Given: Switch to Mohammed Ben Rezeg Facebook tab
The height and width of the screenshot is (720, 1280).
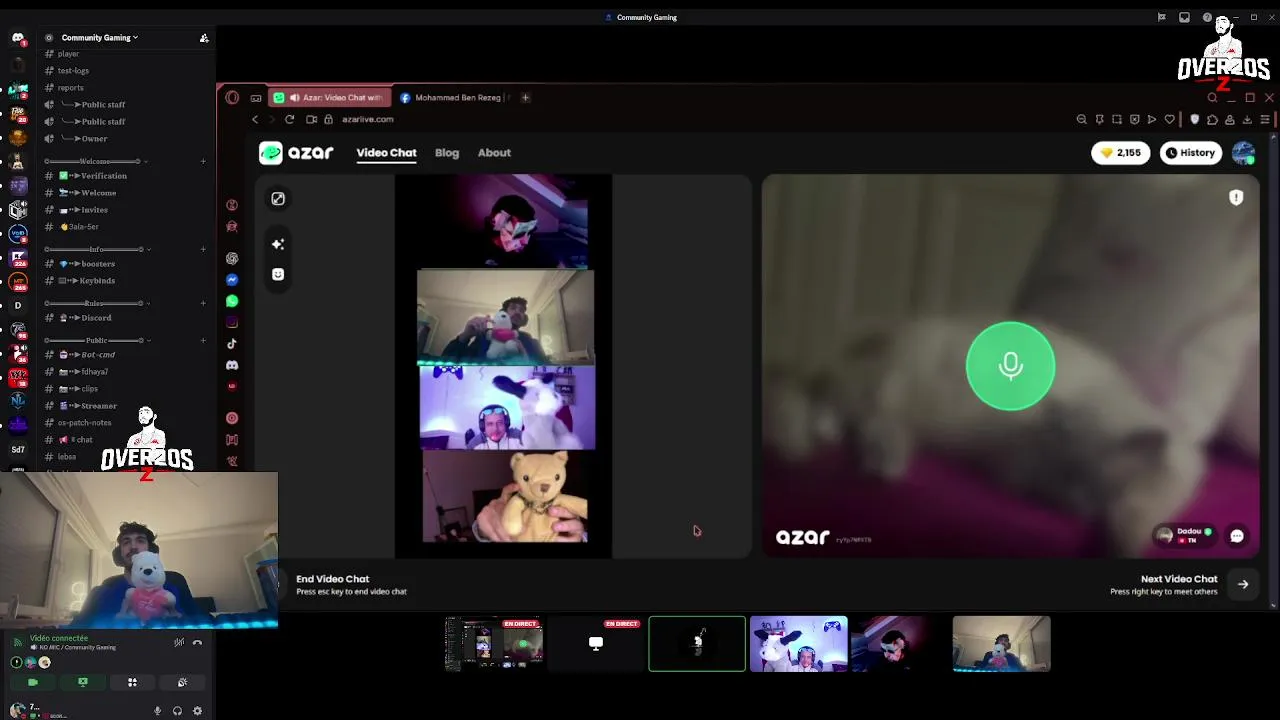Looking at the screenshot, I should click(x=455, y=98).
